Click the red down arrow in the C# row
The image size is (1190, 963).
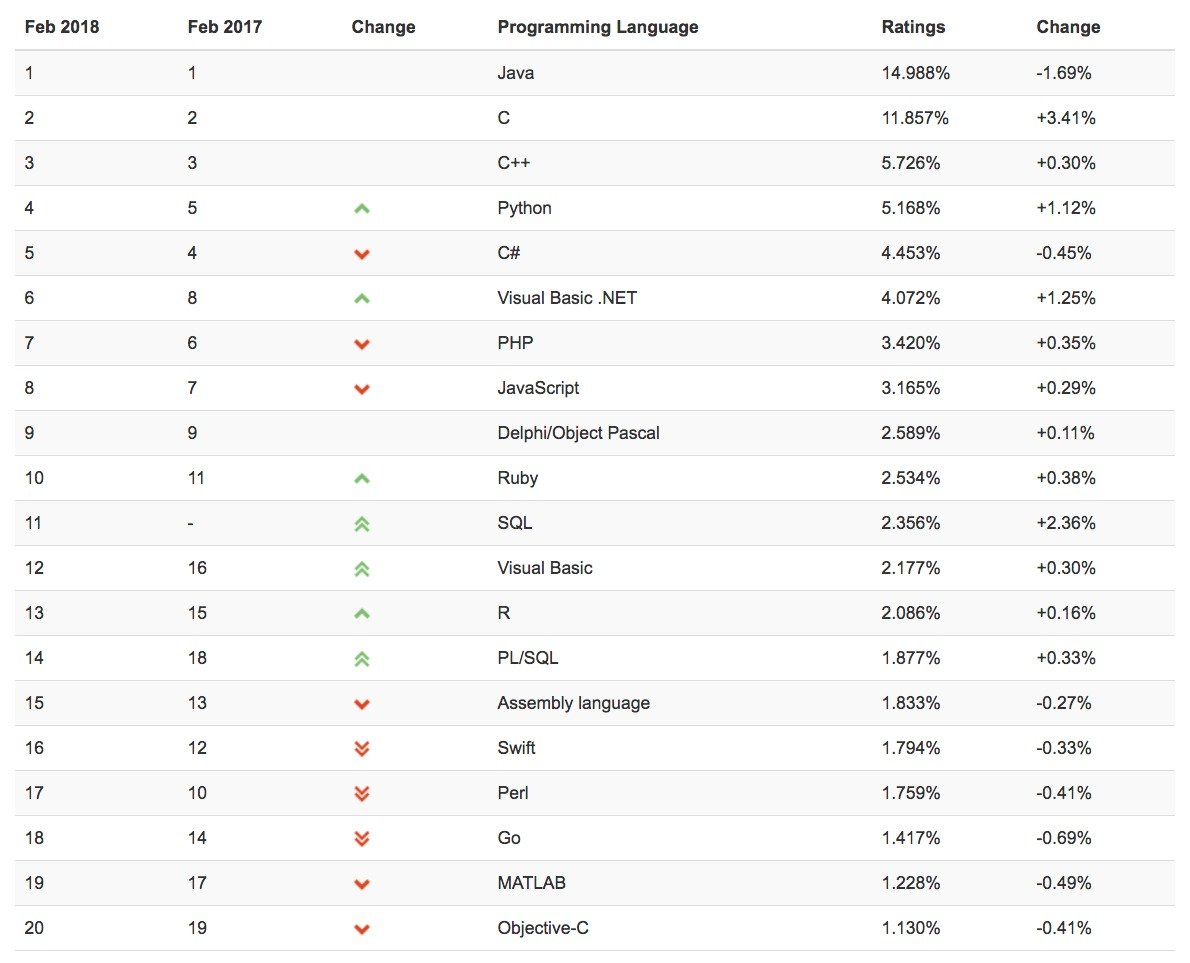tap(362, 254)
